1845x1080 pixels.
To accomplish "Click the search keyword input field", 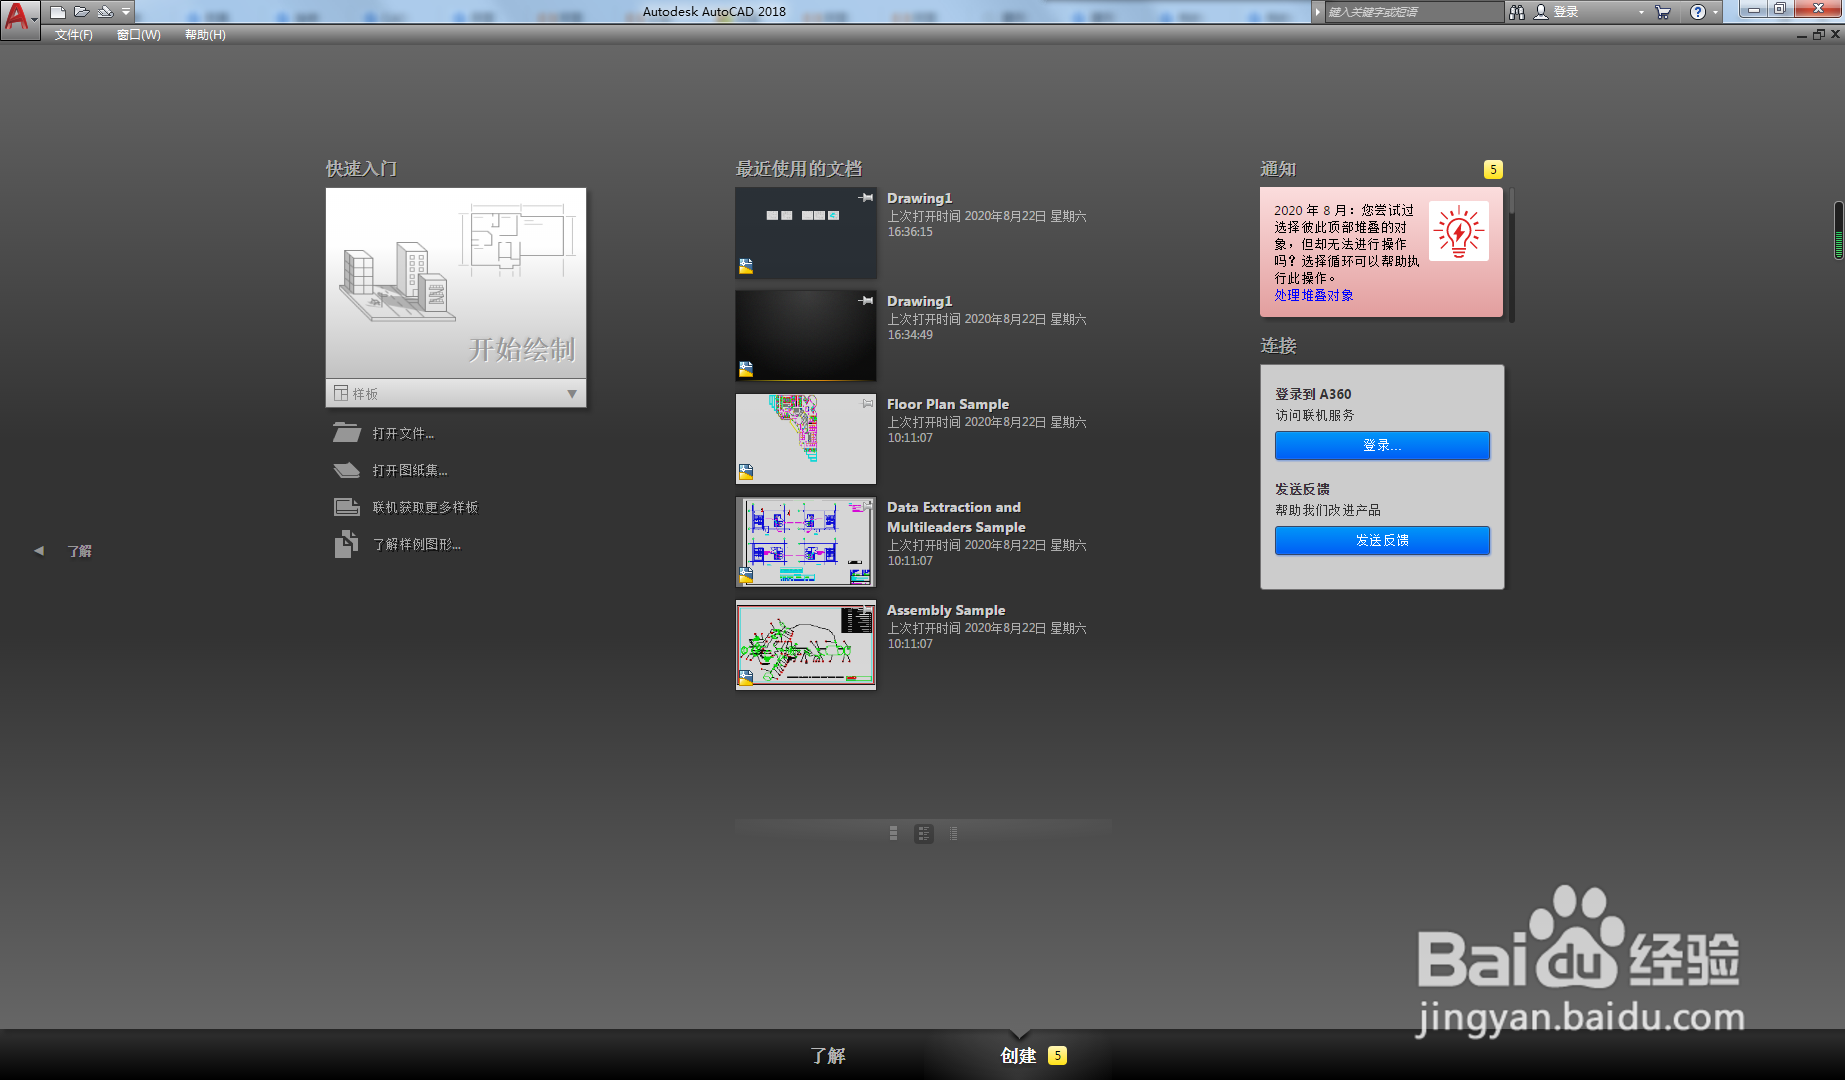I will [x=1414, y=12].
